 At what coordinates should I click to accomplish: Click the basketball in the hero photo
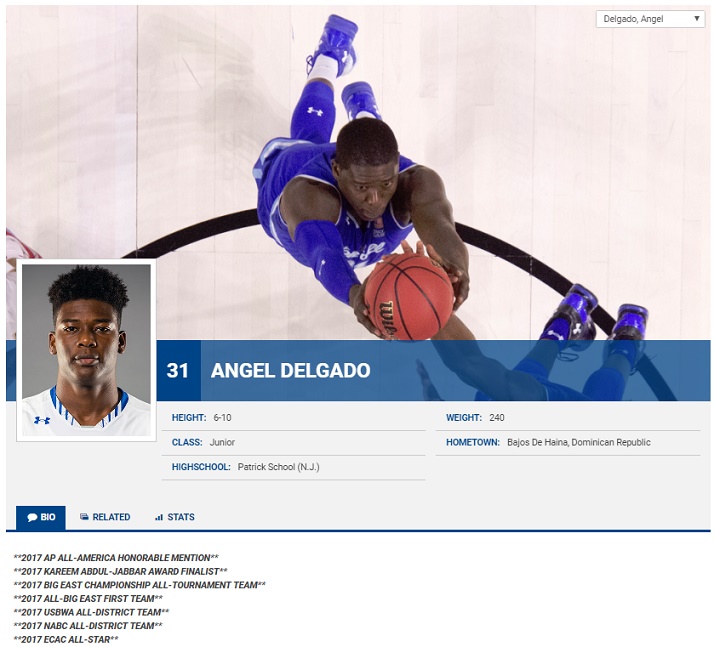point(408,296)
